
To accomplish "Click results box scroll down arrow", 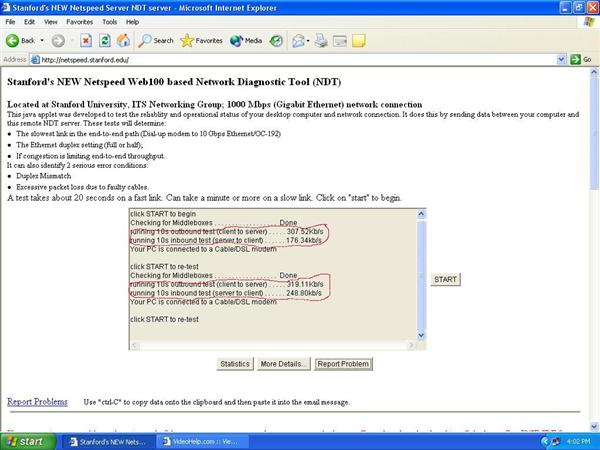I will [x=421, y=336].
